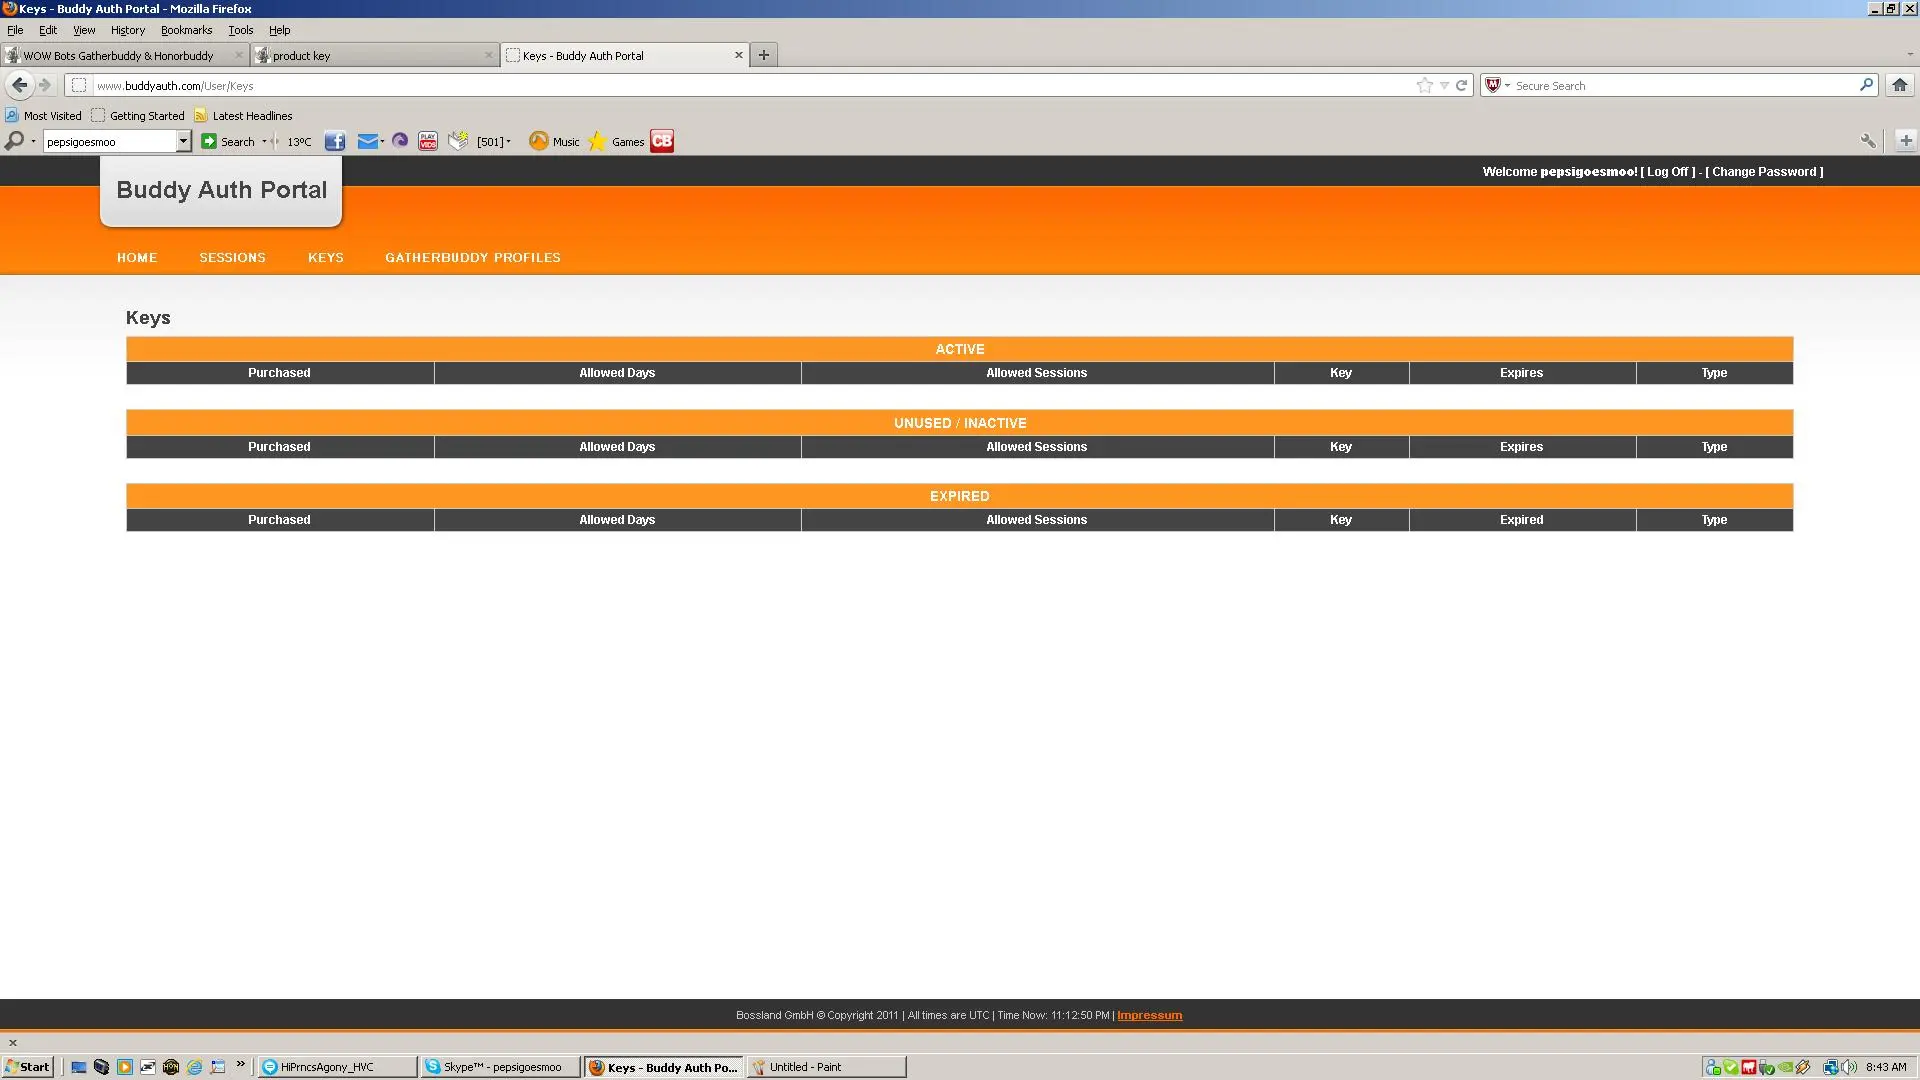Launch the media player quick launch icon

pos(124,1067)
